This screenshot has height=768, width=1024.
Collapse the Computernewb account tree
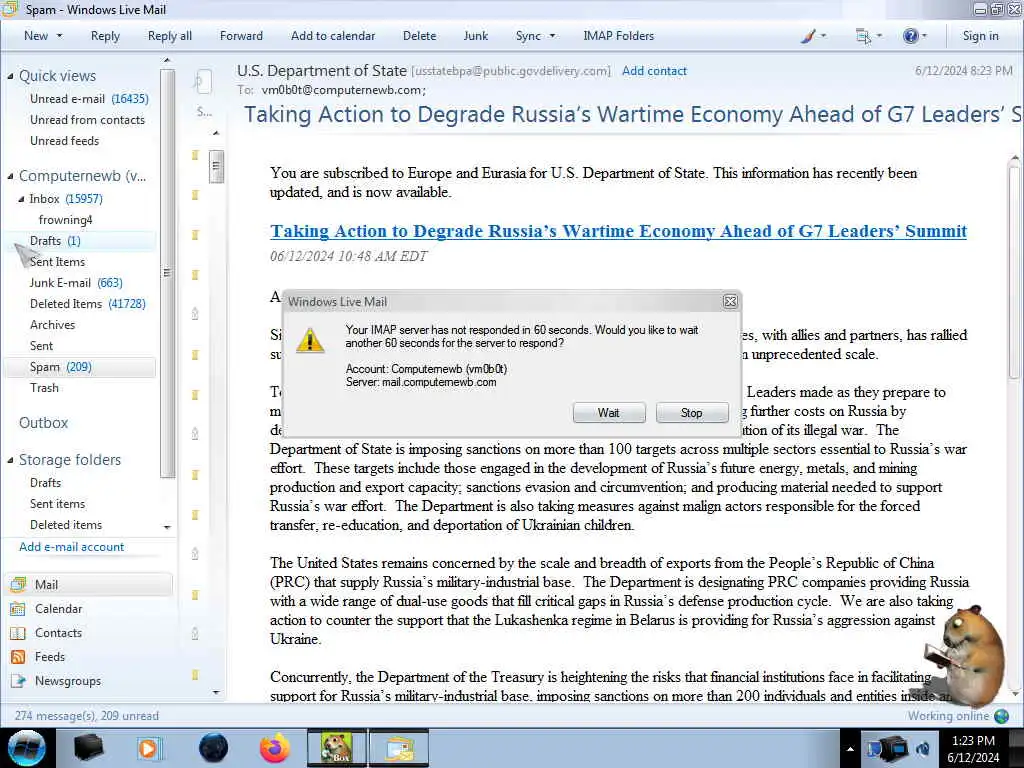10,176
